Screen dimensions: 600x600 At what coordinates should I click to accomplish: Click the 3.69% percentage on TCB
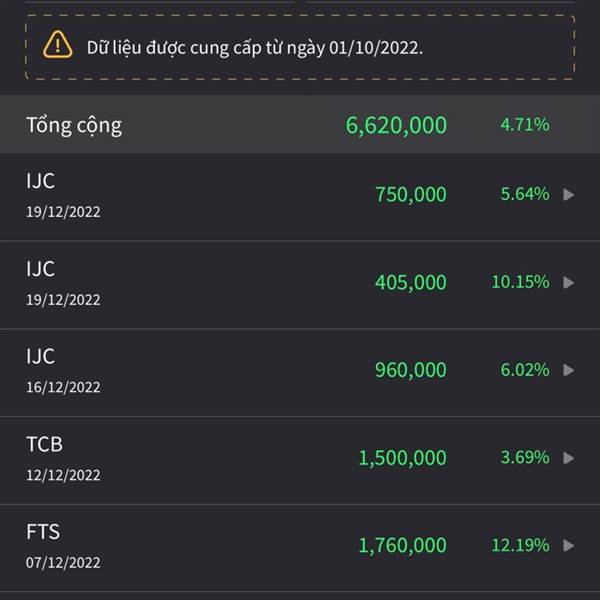pos(525,457)
